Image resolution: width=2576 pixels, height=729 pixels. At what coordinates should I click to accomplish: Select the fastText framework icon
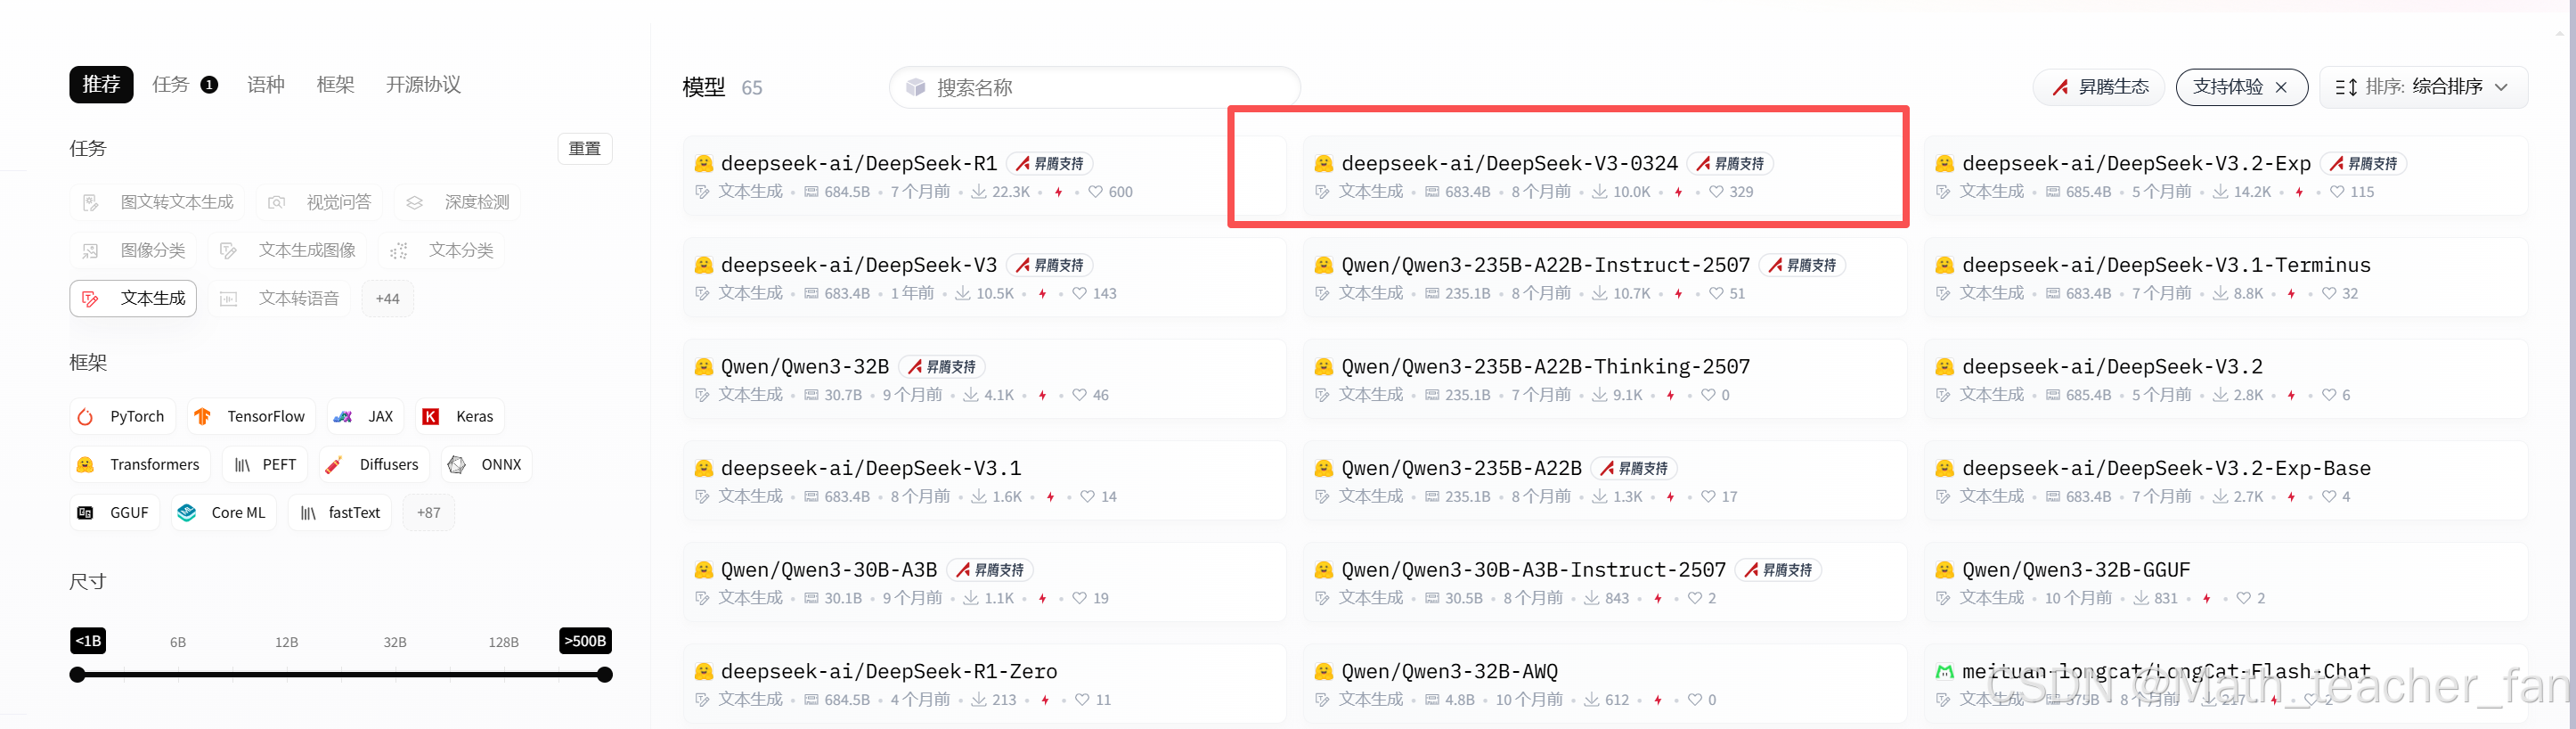click(309, 513)
